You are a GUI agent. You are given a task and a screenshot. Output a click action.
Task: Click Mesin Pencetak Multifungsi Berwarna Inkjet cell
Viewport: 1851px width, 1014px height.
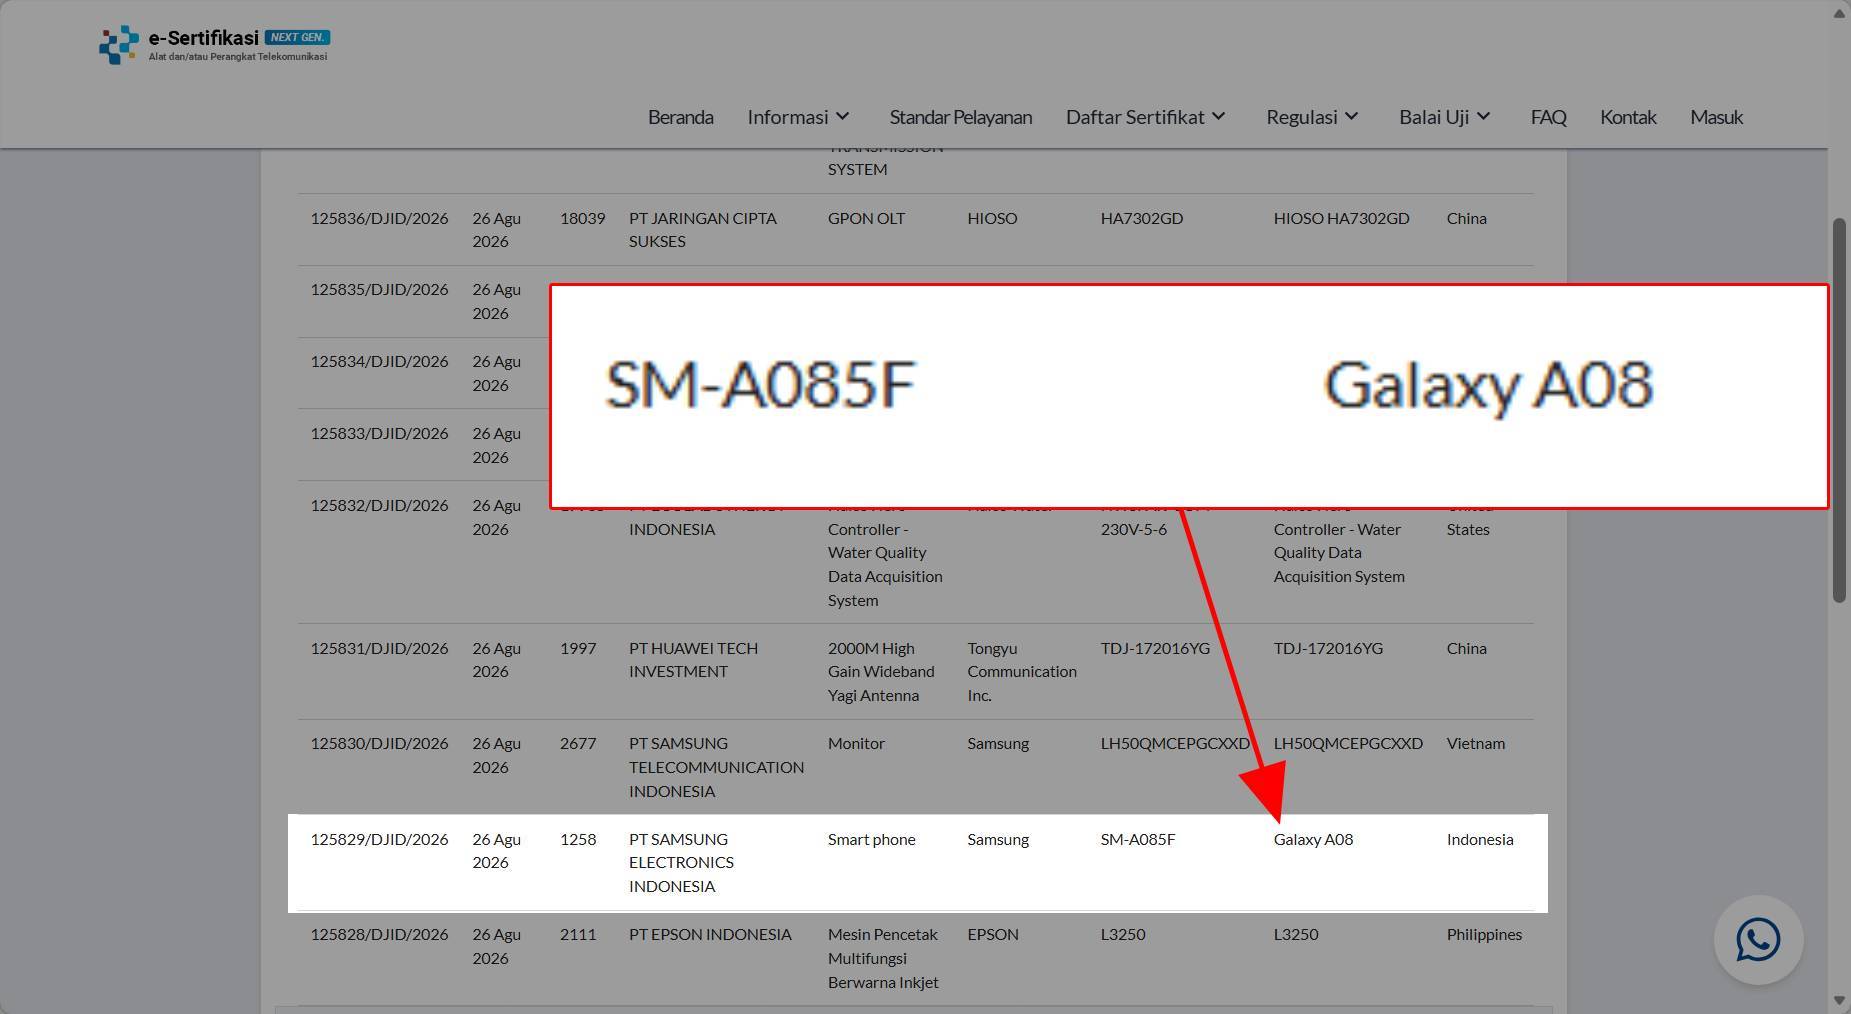(x=883, y=958)
